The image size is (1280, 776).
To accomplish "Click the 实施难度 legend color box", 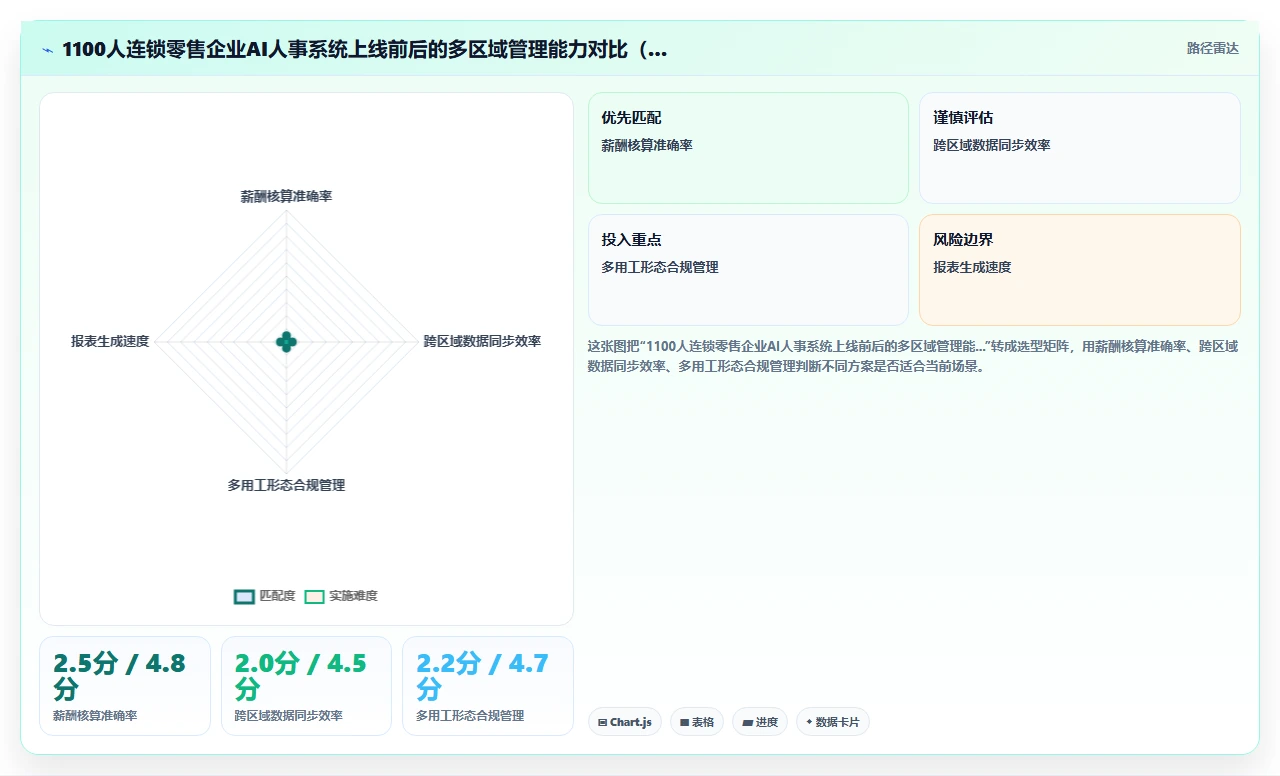I will pyautogui.click(x=314, y=596).
